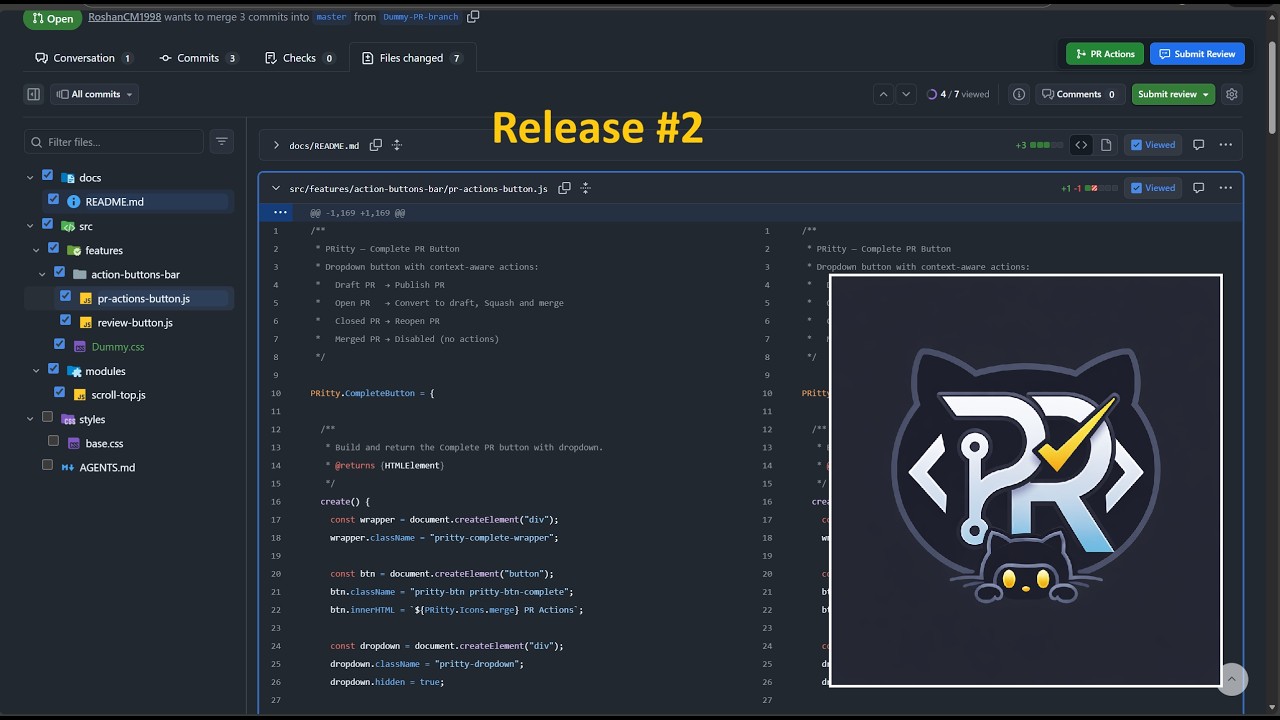1280x720 pixels.
Task: Open the Dummy-PR-branch link
Action: point(421,16)
